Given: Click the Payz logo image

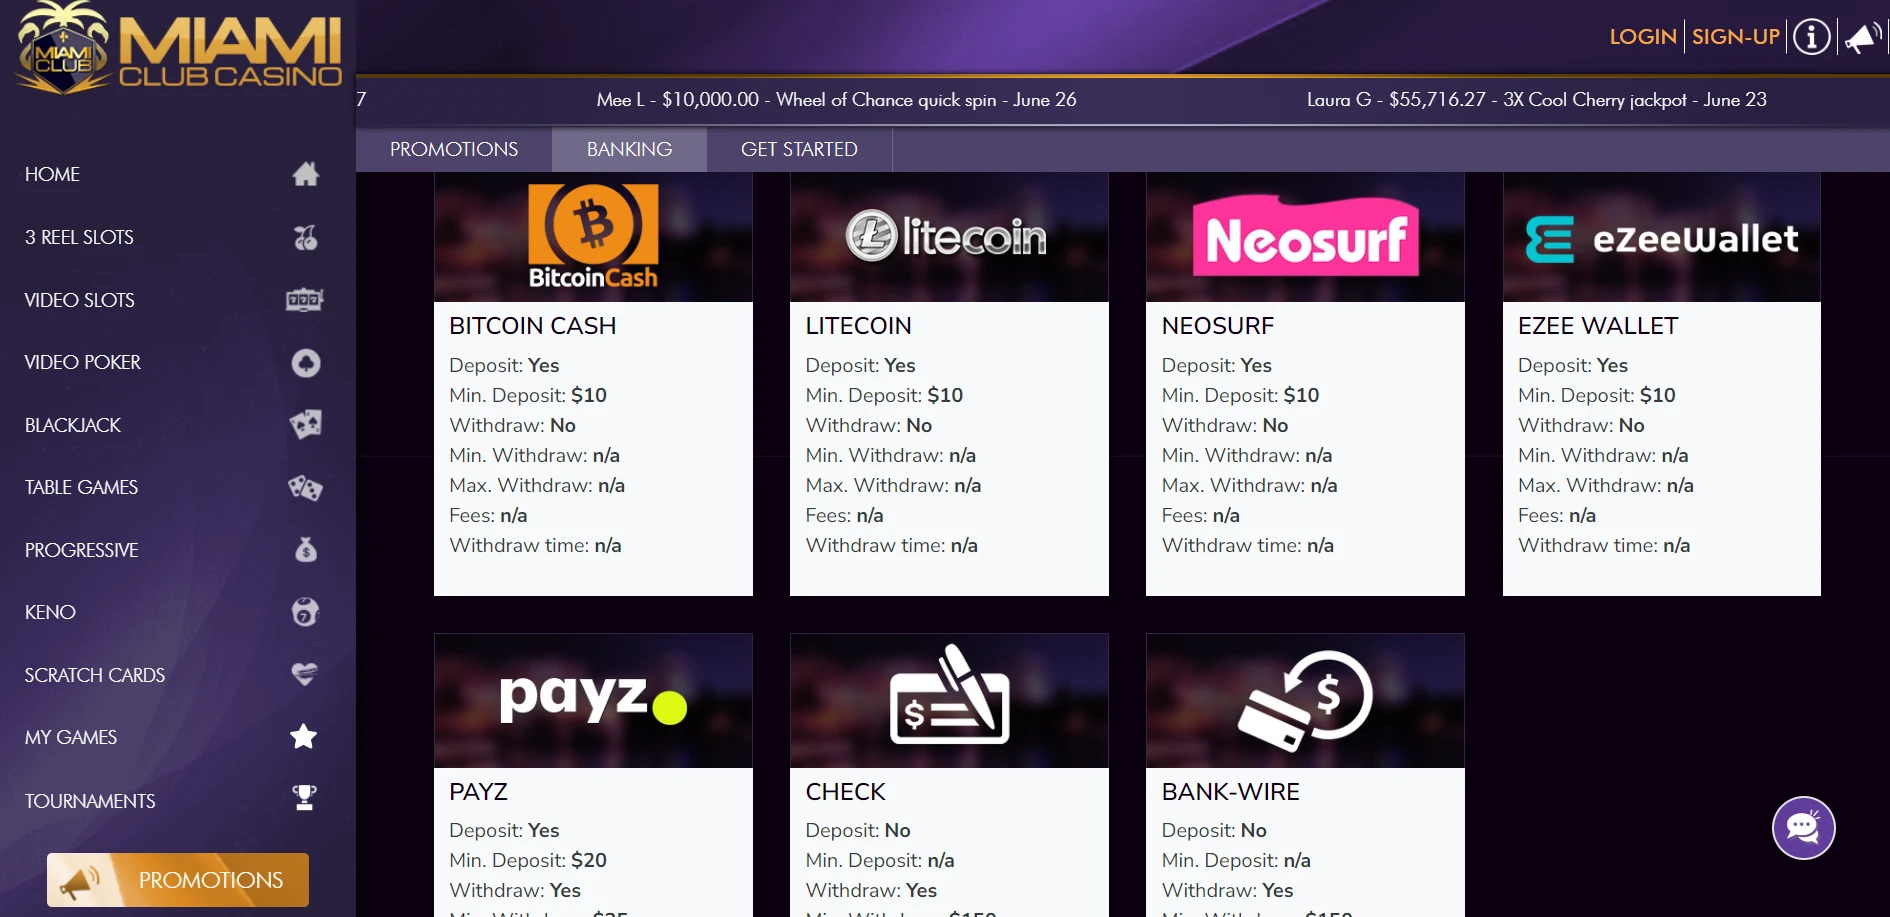Looking at the screenshot, I should click(x=593, y=698).
